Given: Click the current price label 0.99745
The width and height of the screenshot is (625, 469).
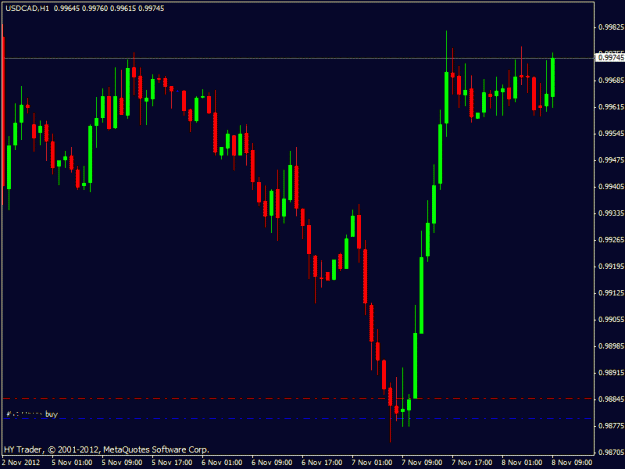Looking at the screenshot, I should coord(611,58).
